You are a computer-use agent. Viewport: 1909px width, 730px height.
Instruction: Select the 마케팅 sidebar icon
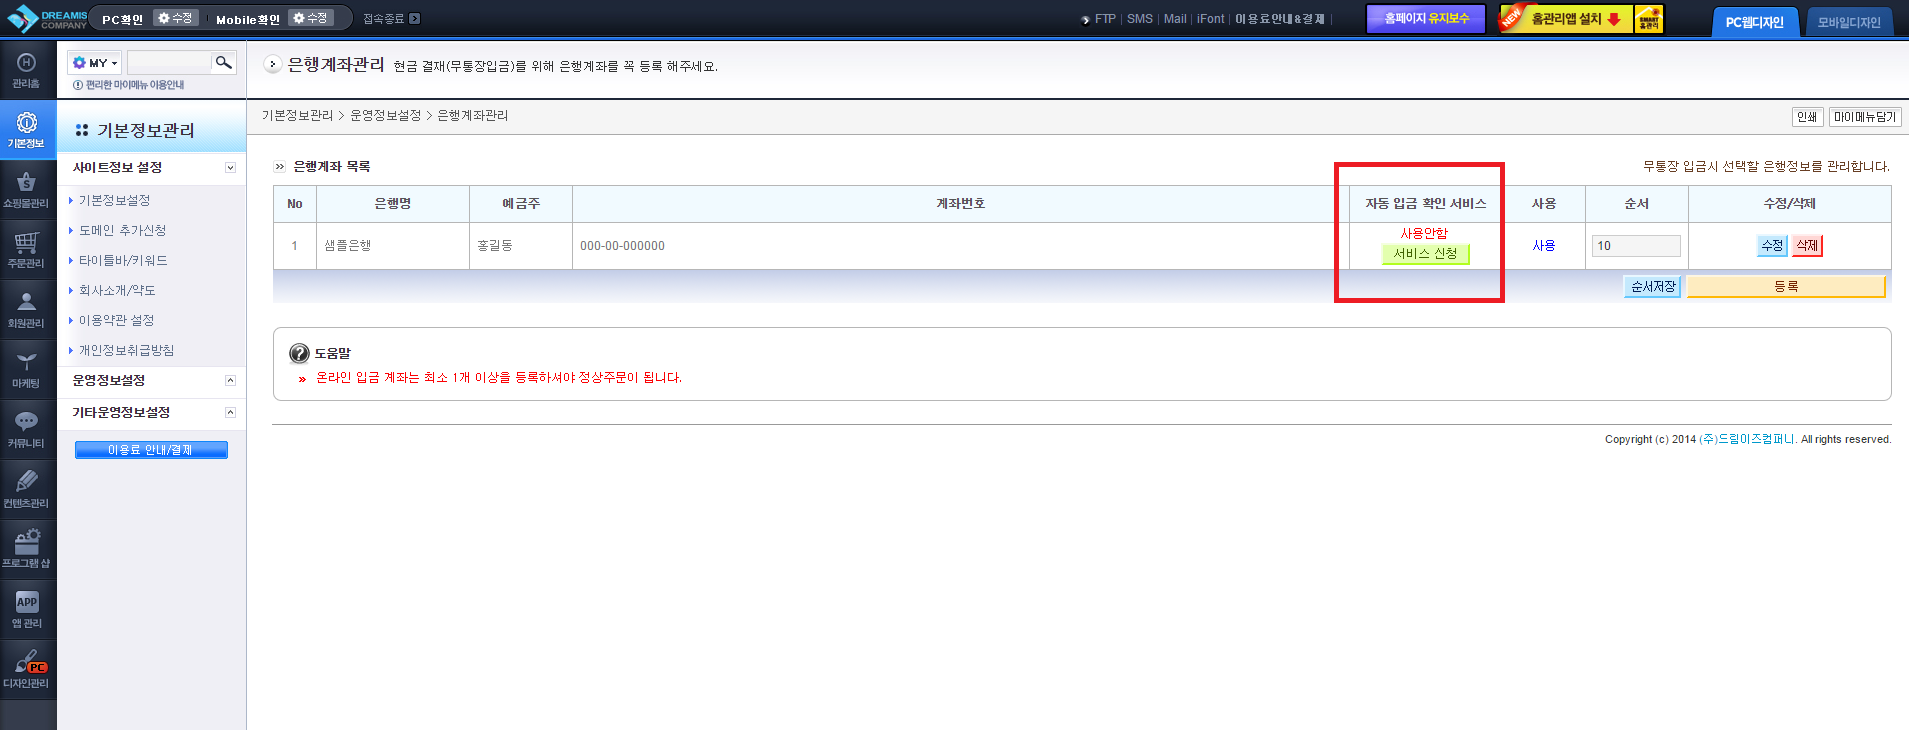(27, 370)
